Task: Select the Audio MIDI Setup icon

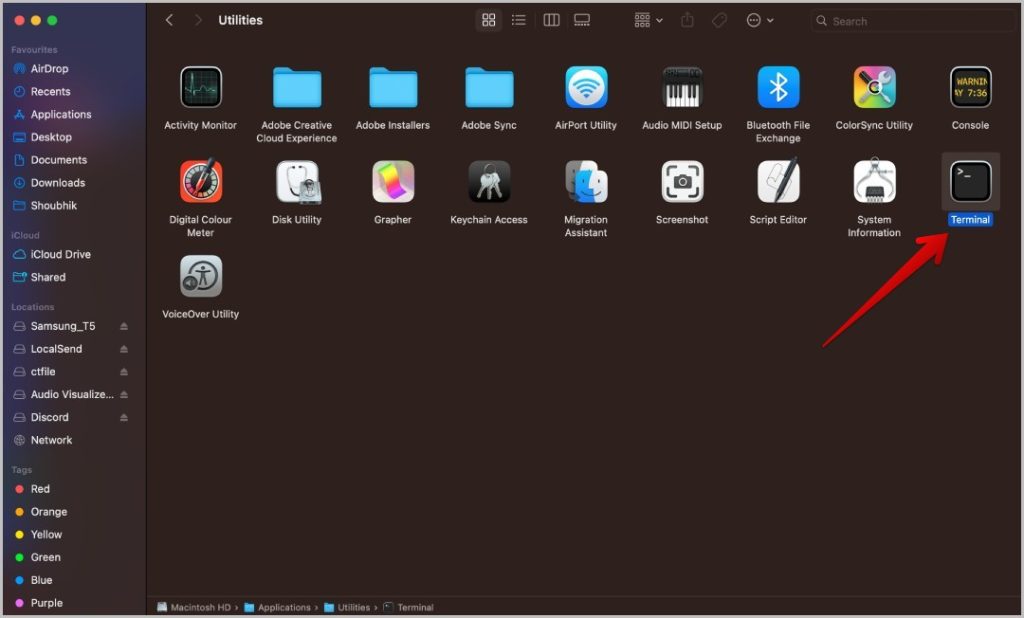Action: click(x=682, y=88)
